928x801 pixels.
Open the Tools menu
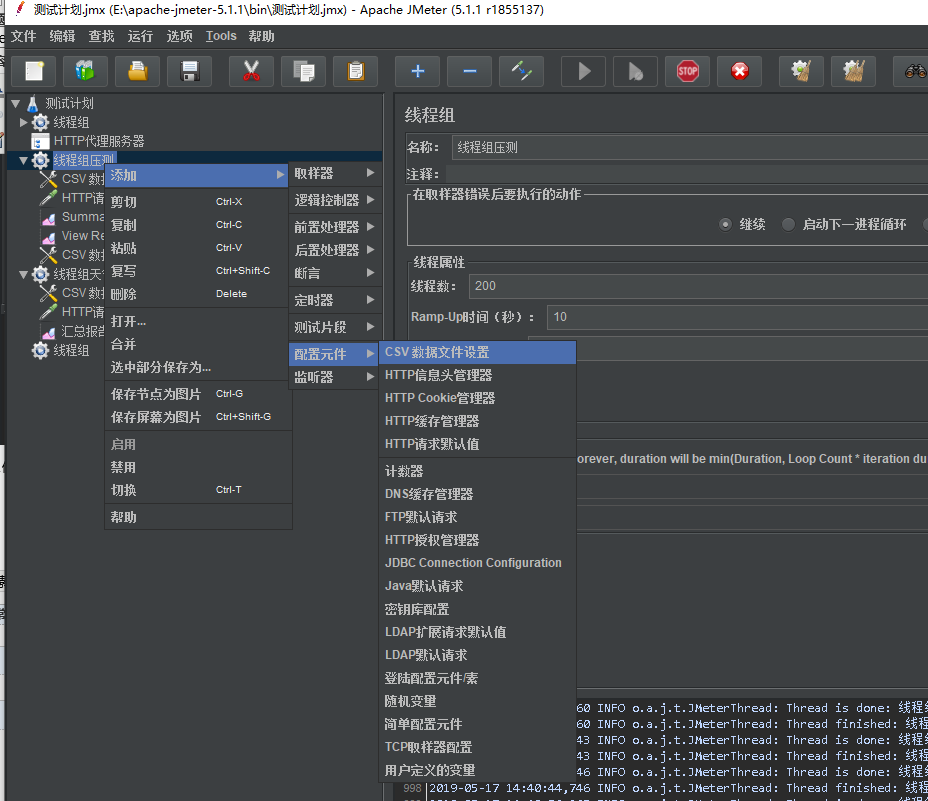[221, 36]
